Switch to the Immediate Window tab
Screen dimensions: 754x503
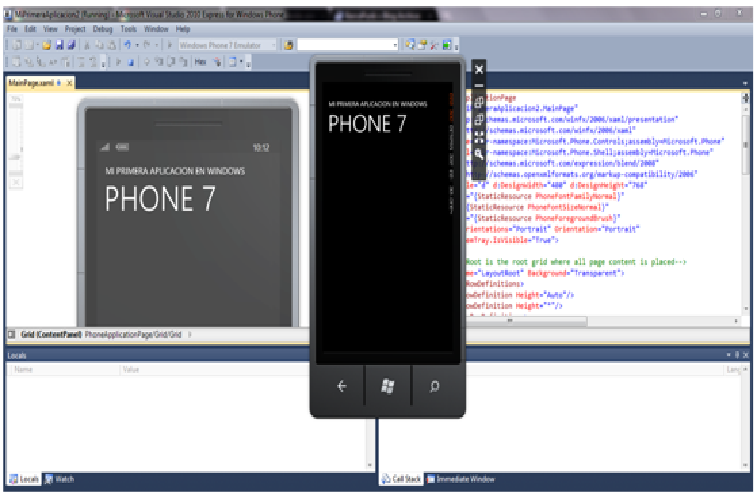pyautogui.click(x=465, y=480)
